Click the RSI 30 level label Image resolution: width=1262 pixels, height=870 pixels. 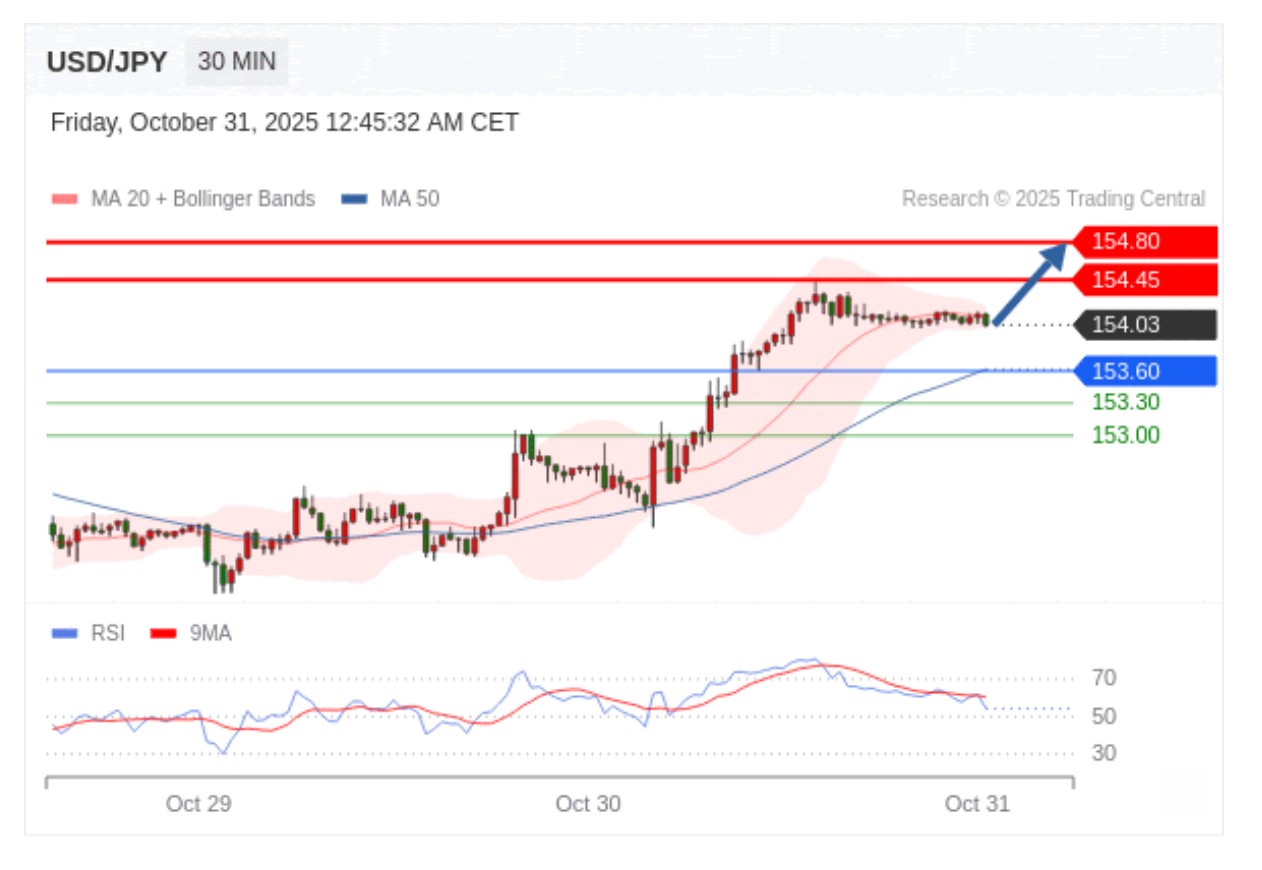click(1104, 754)
